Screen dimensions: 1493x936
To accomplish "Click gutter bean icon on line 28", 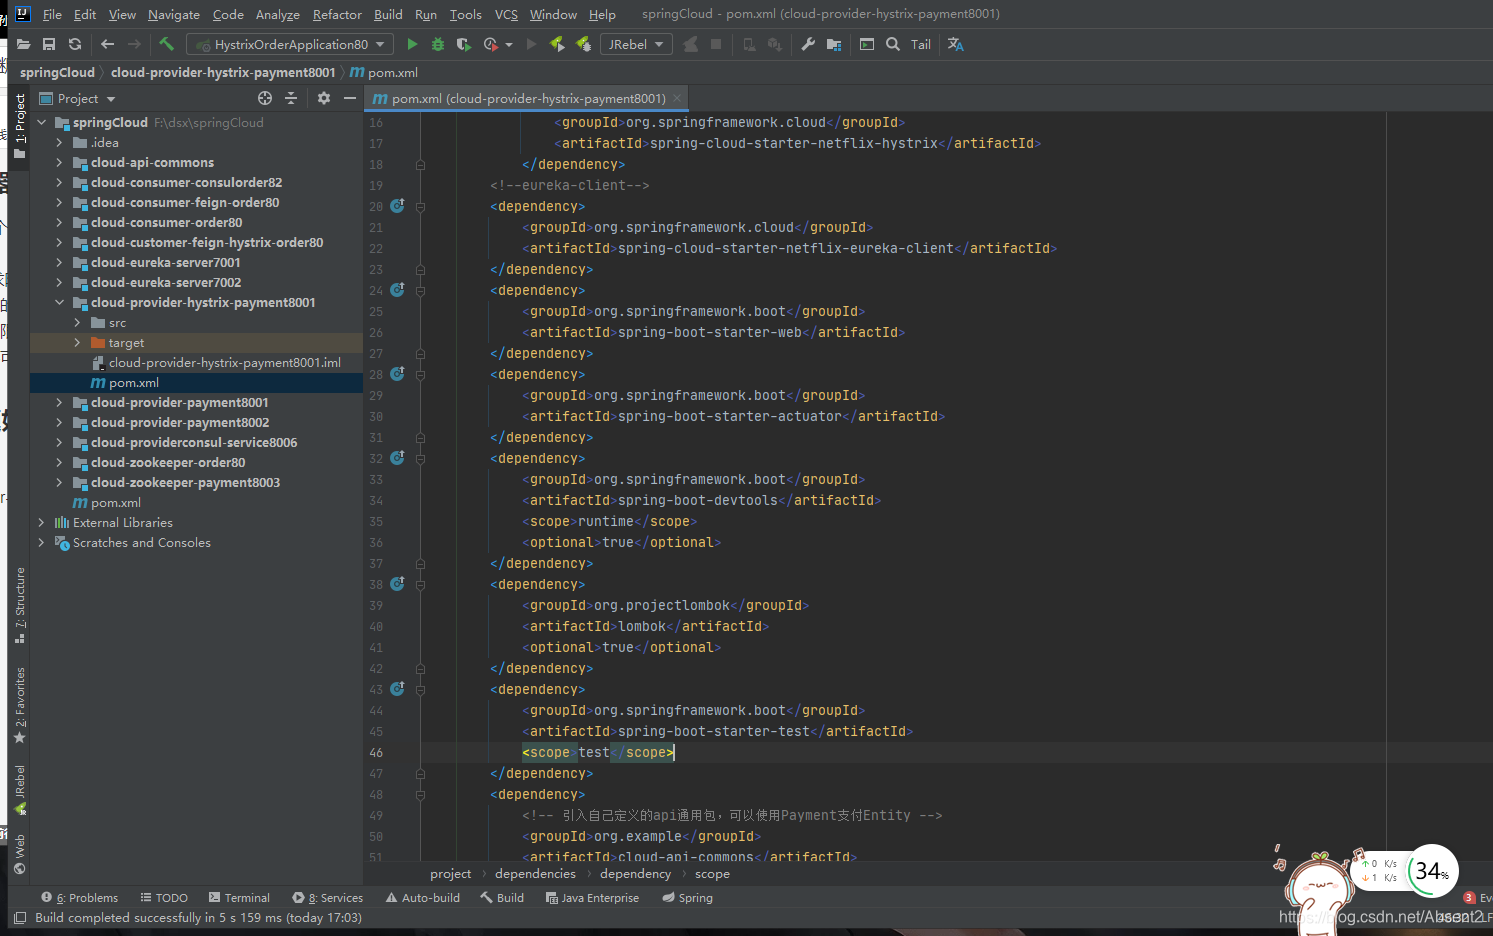I will pos(397,374).
